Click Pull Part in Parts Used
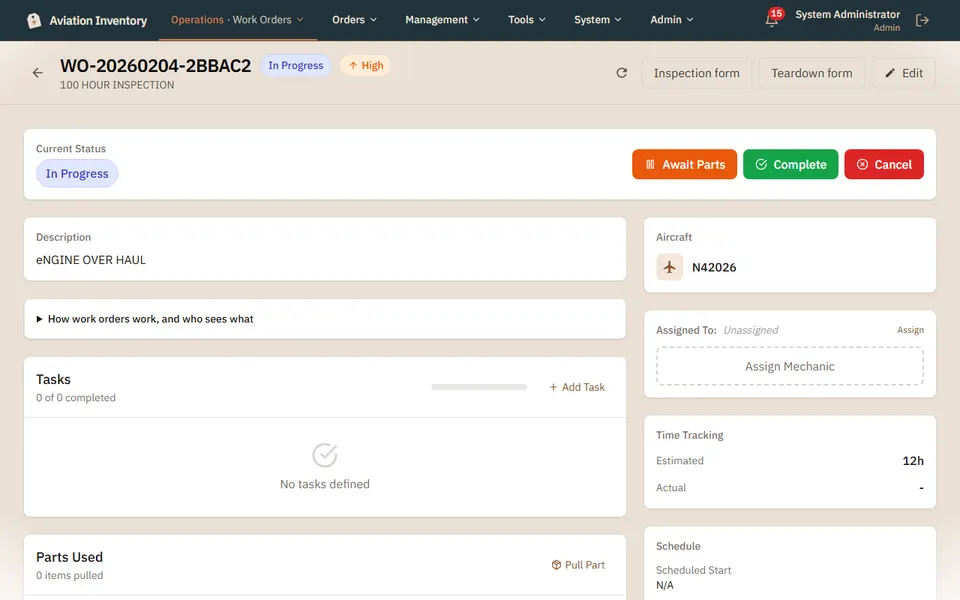Viewport: 960px width, 600px height. (578, 564)
